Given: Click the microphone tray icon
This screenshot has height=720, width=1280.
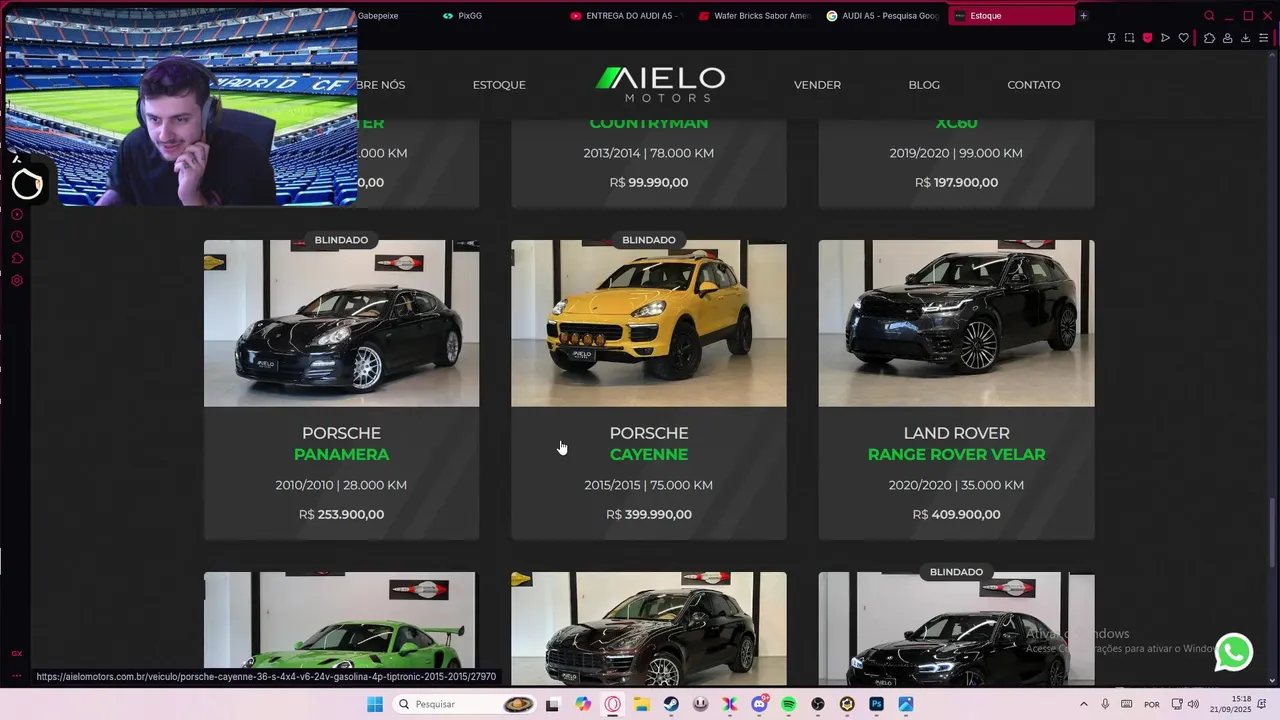Looking at the screenshot, I should (1105, 704).
